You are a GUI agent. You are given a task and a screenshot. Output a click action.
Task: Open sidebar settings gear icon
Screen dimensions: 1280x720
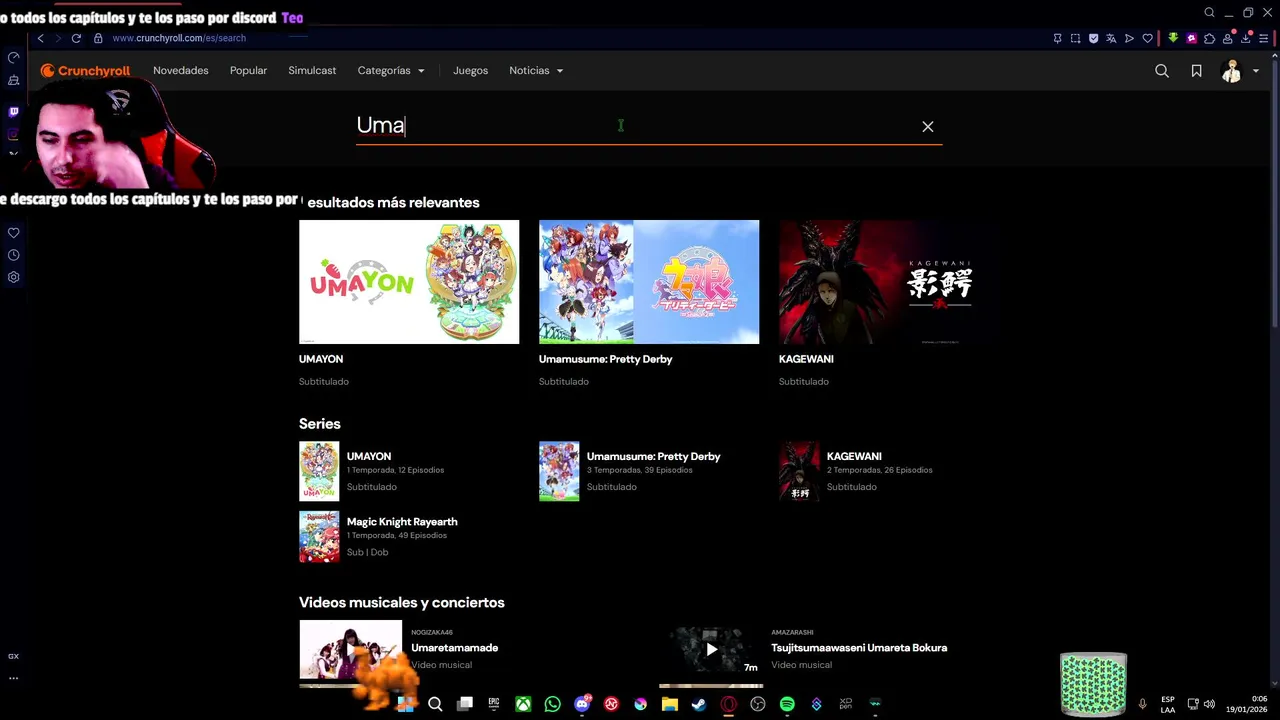click(13, 277)
